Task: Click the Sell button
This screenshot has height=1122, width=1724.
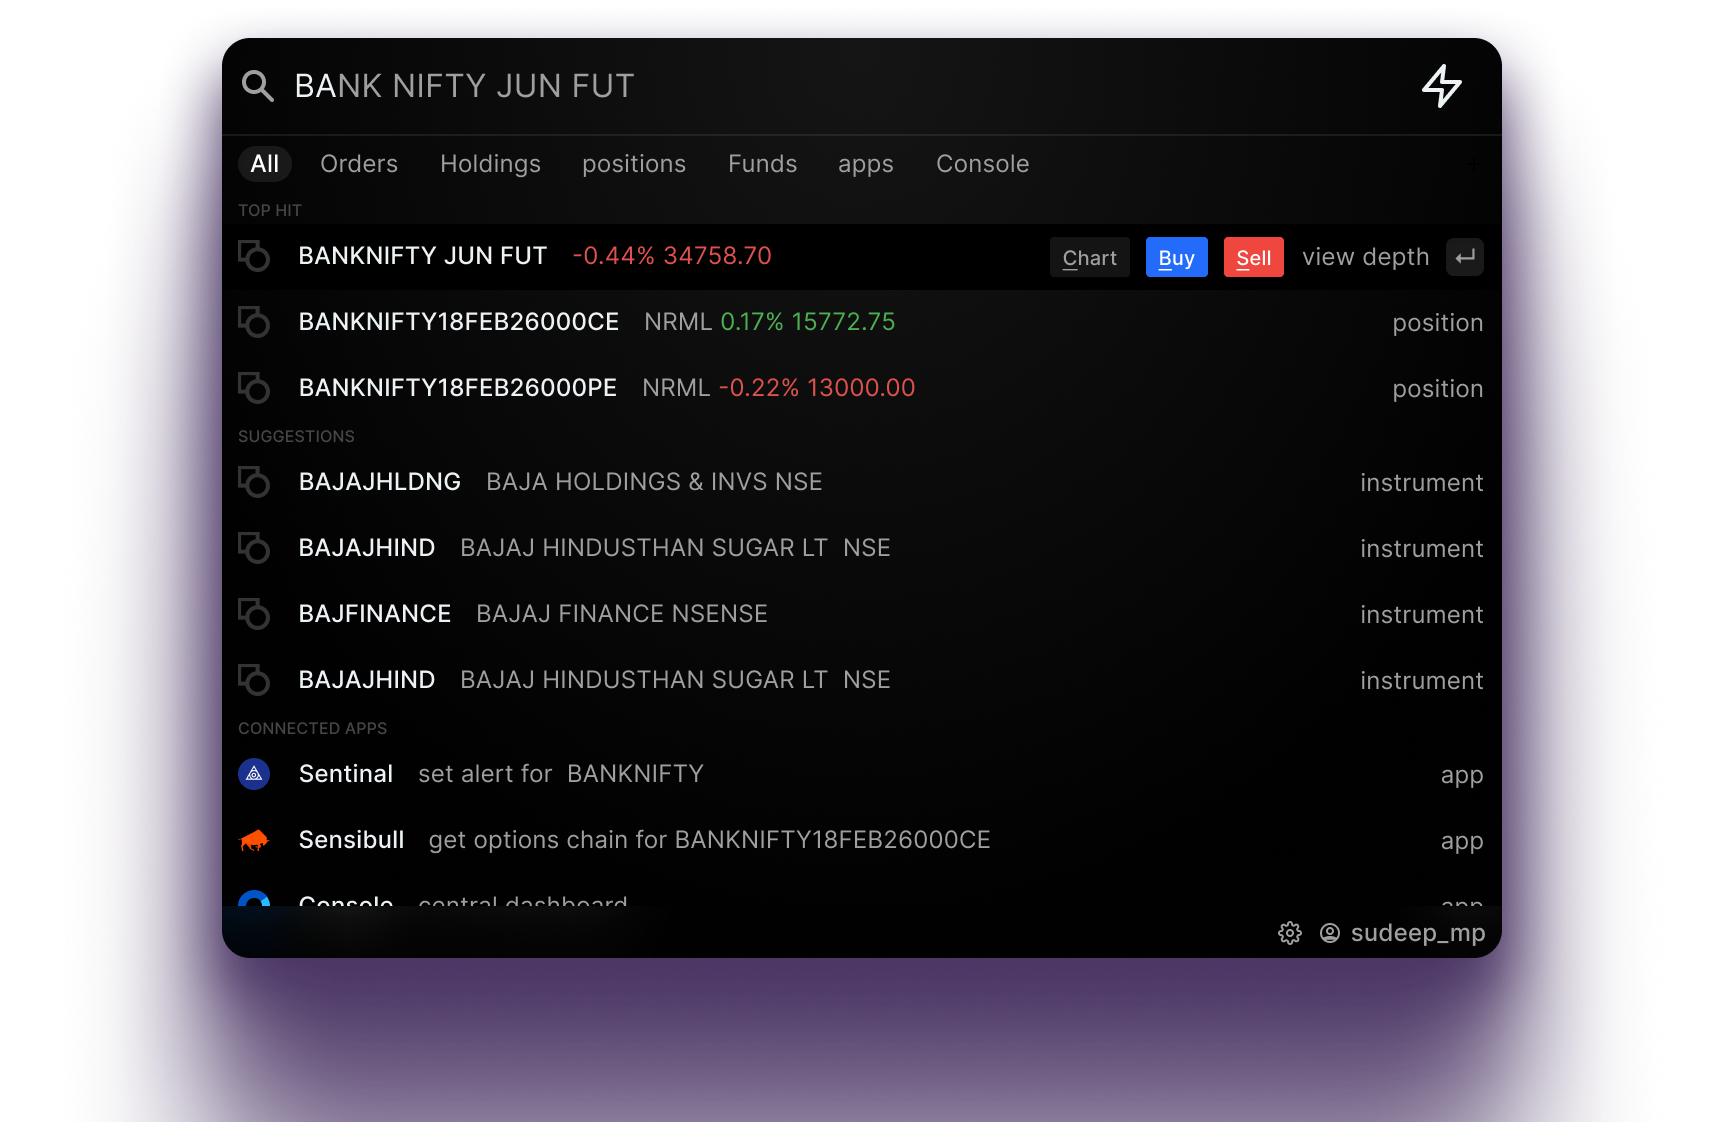Action: pos(1253,257)
